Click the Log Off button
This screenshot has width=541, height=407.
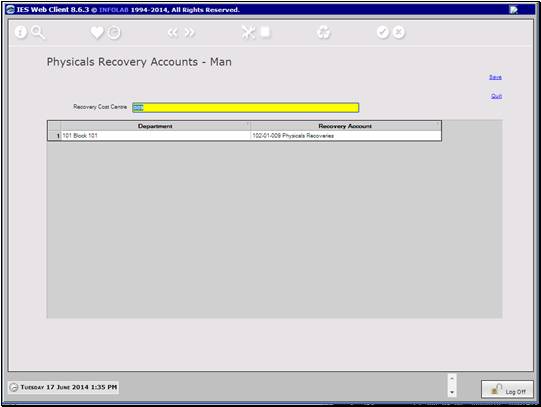coord(507,390)
